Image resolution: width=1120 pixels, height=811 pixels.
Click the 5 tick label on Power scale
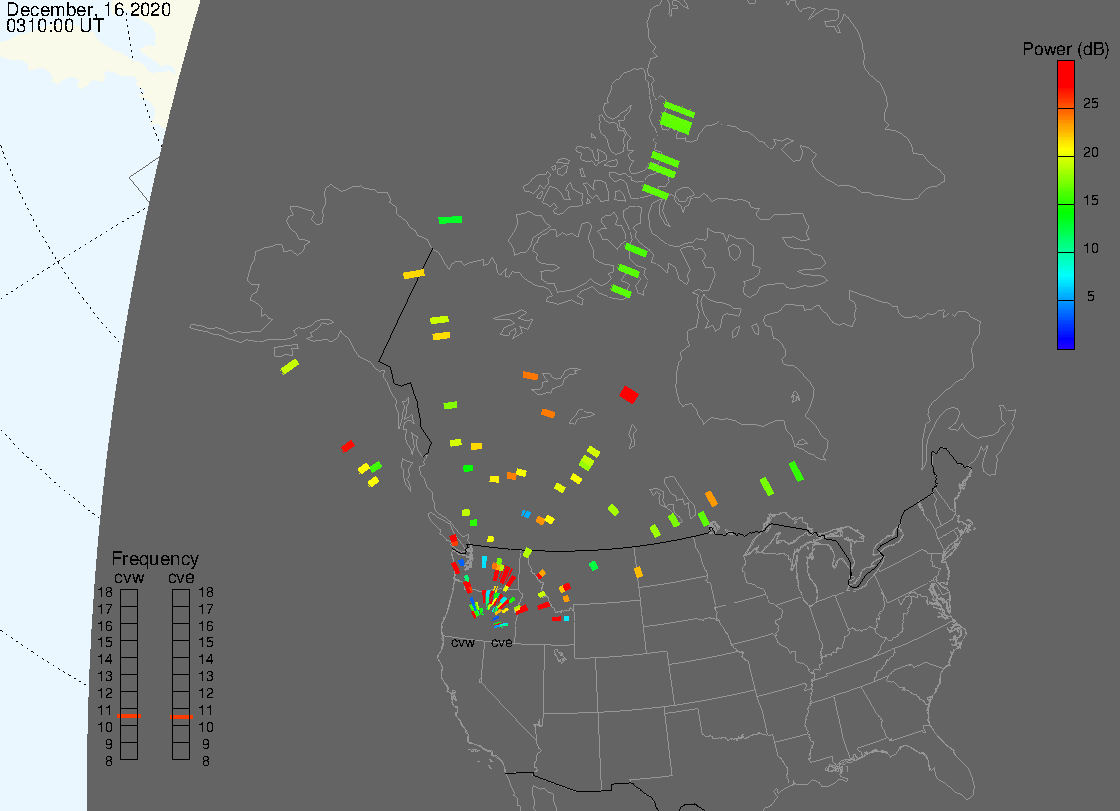coord(1090,296)
